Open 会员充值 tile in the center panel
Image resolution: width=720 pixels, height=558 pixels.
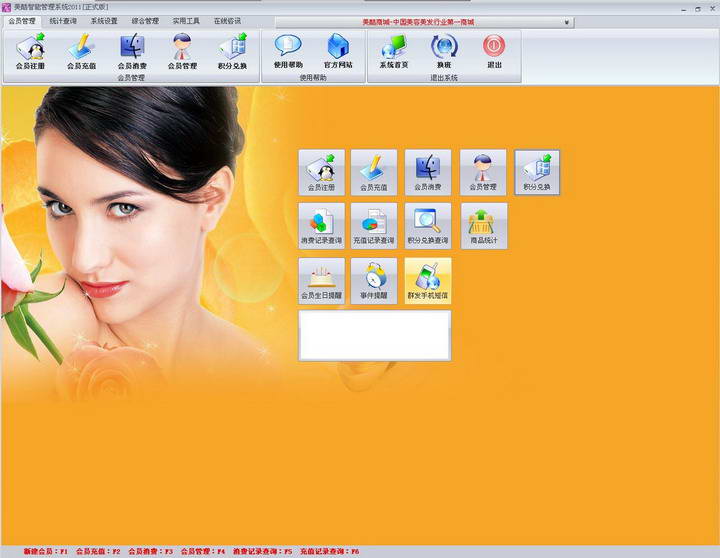click(374, 173)
